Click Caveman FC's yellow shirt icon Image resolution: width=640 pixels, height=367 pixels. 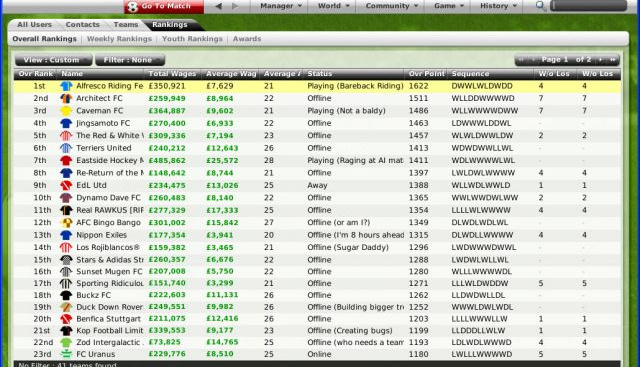[66, 111]
